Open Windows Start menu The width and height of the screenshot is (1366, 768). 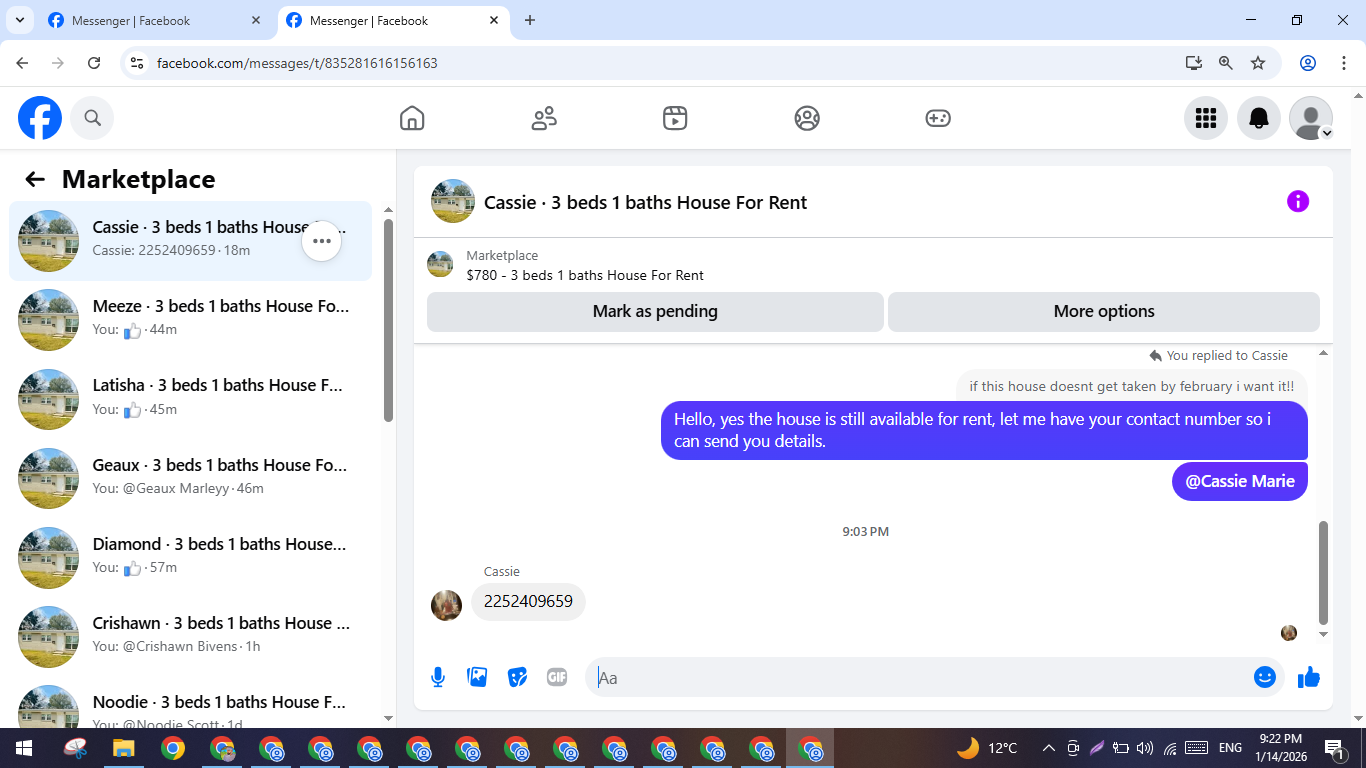tap(24, 748)
